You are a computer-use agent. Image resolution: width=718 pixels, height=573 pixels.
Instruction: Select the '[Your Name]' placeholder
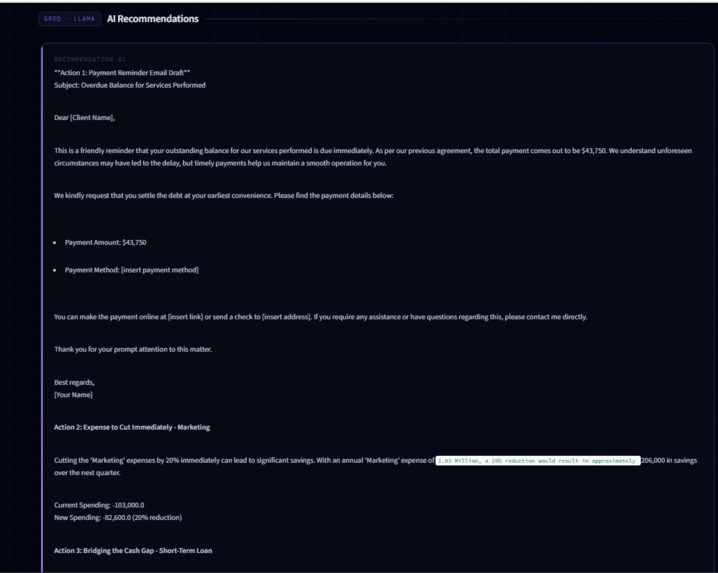(73, 395)
